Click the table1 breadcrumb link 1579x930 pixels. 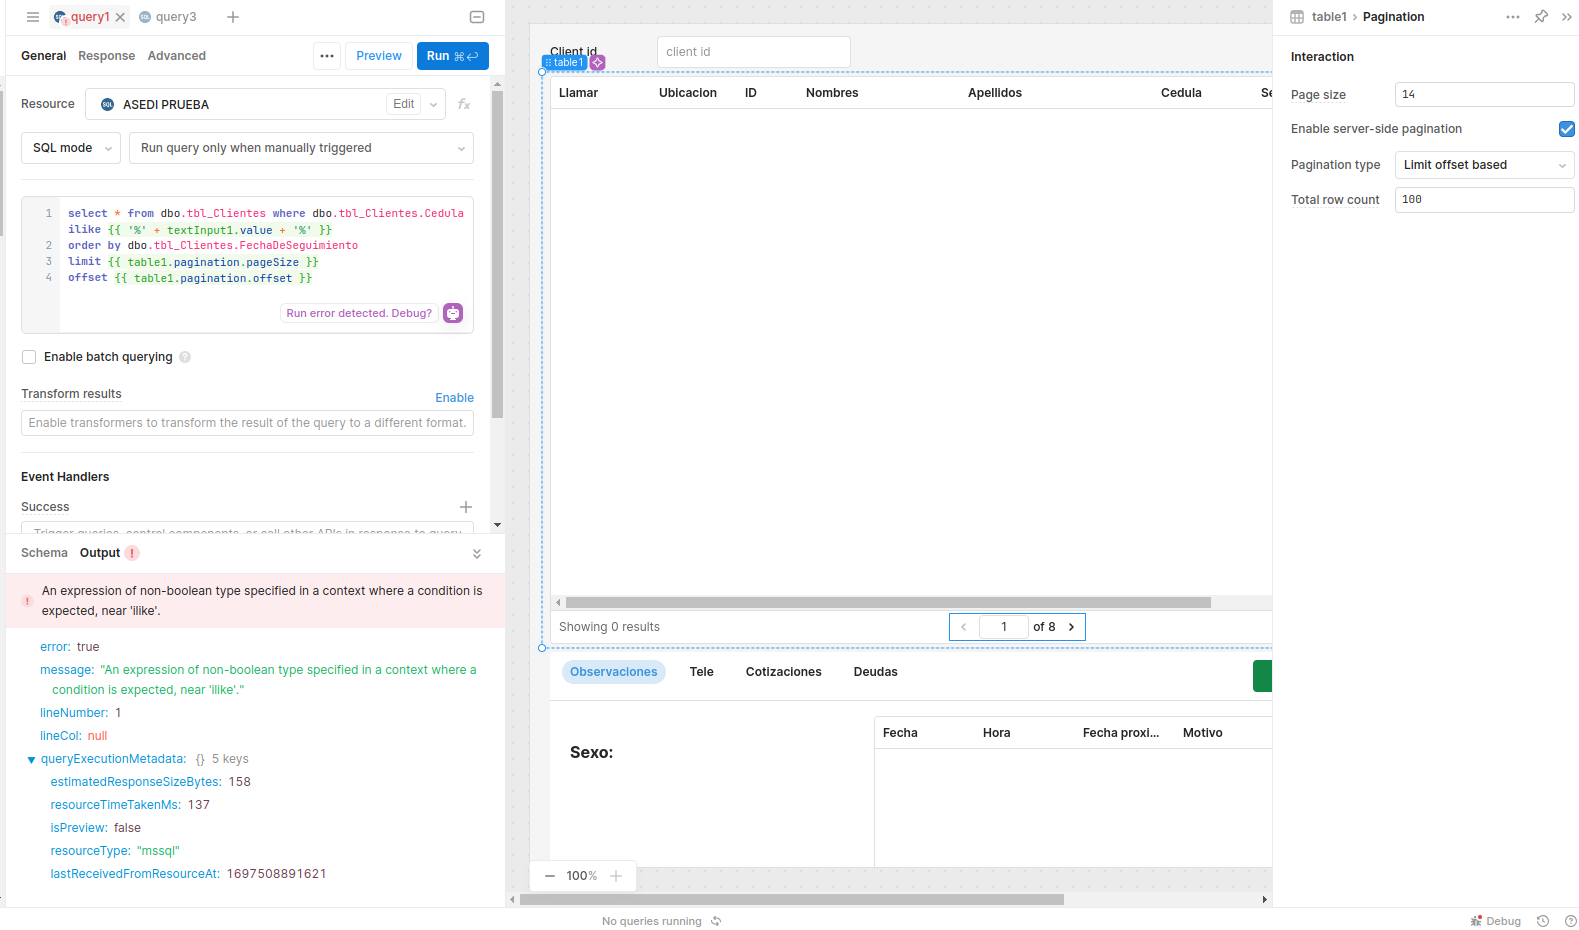[x=1329, y=17]
